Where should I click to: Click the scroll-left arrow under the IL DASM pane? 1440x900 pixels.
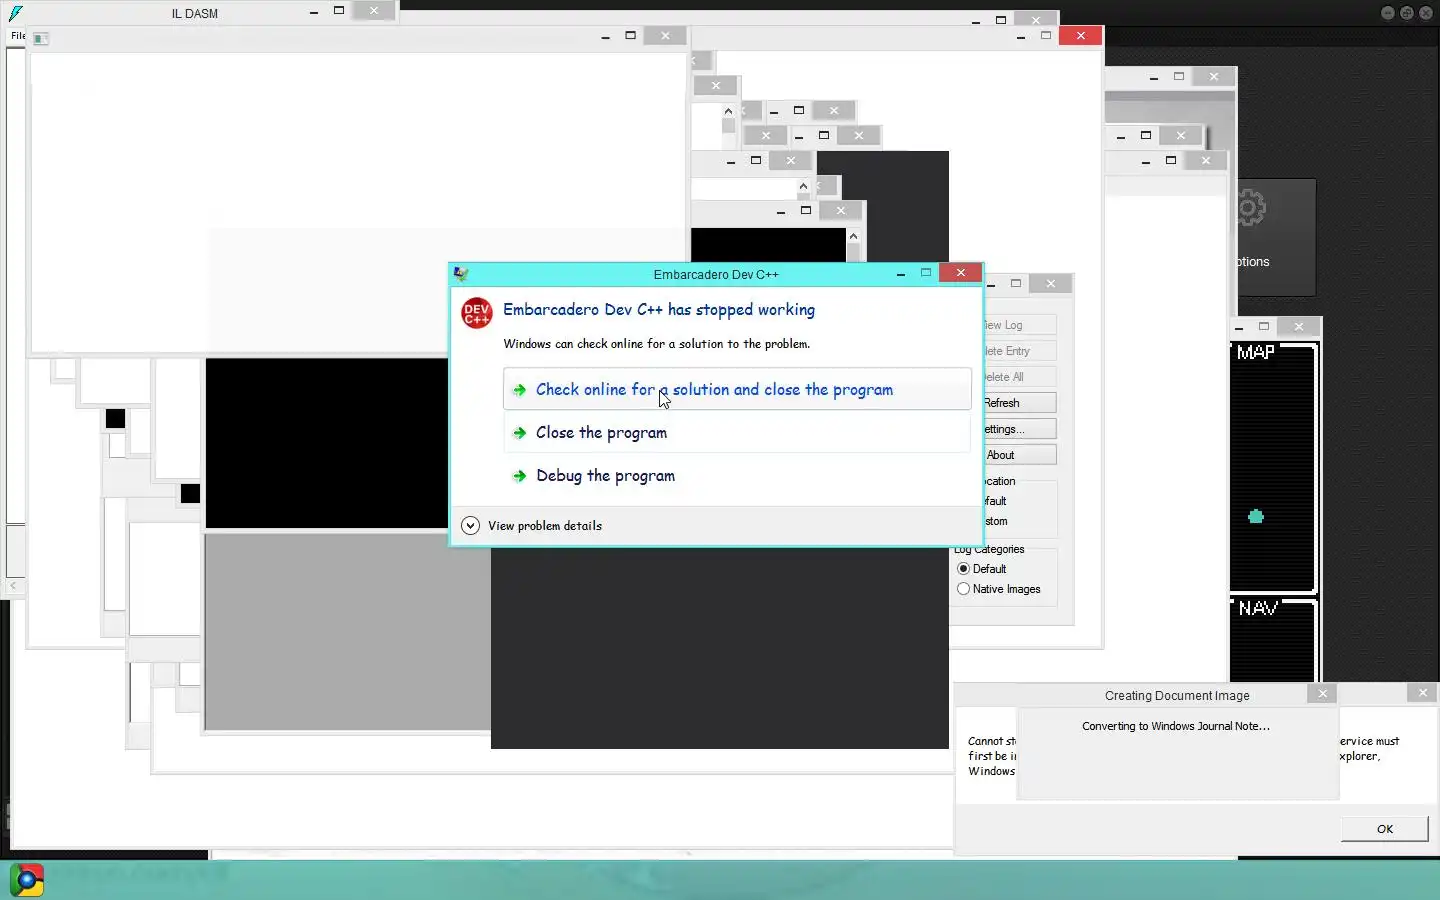click(x=13, y=585)
